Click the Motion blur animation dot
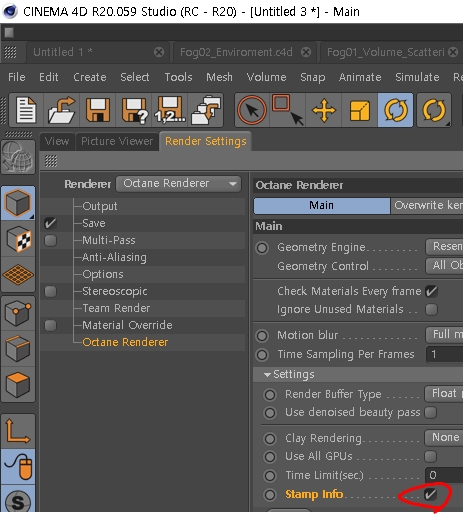This screenshot has width=463, height=514. [x=262, y=336]
